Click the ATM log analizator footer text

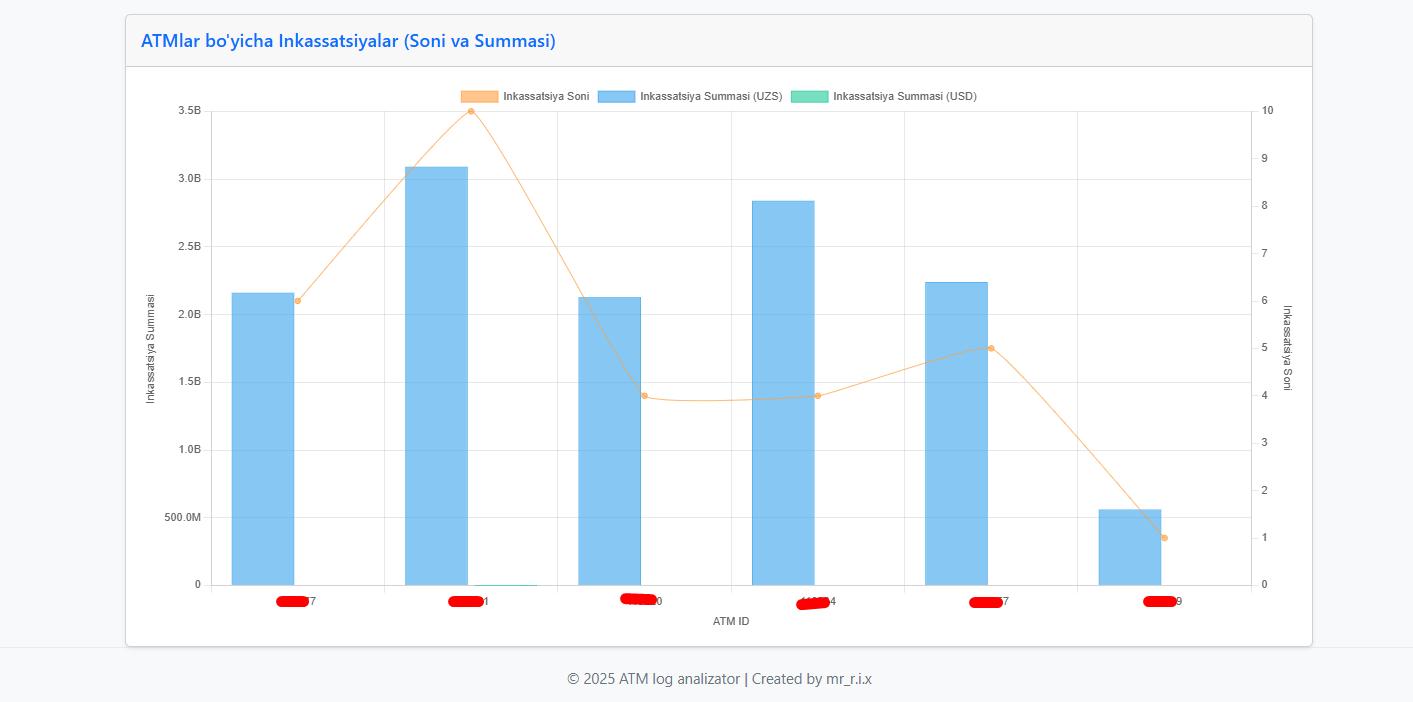719,678
